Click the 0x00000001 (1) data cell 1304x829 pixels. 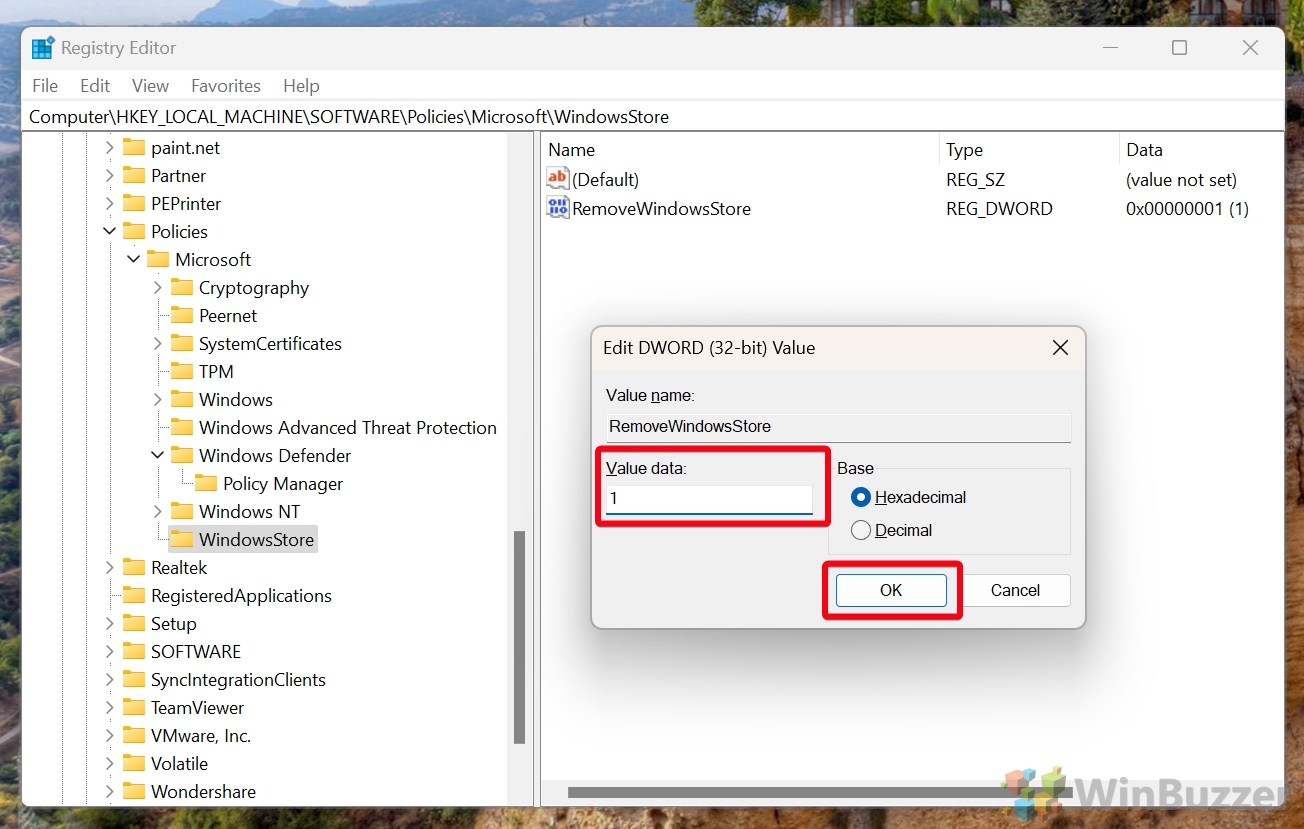[x=1187, y=209]
